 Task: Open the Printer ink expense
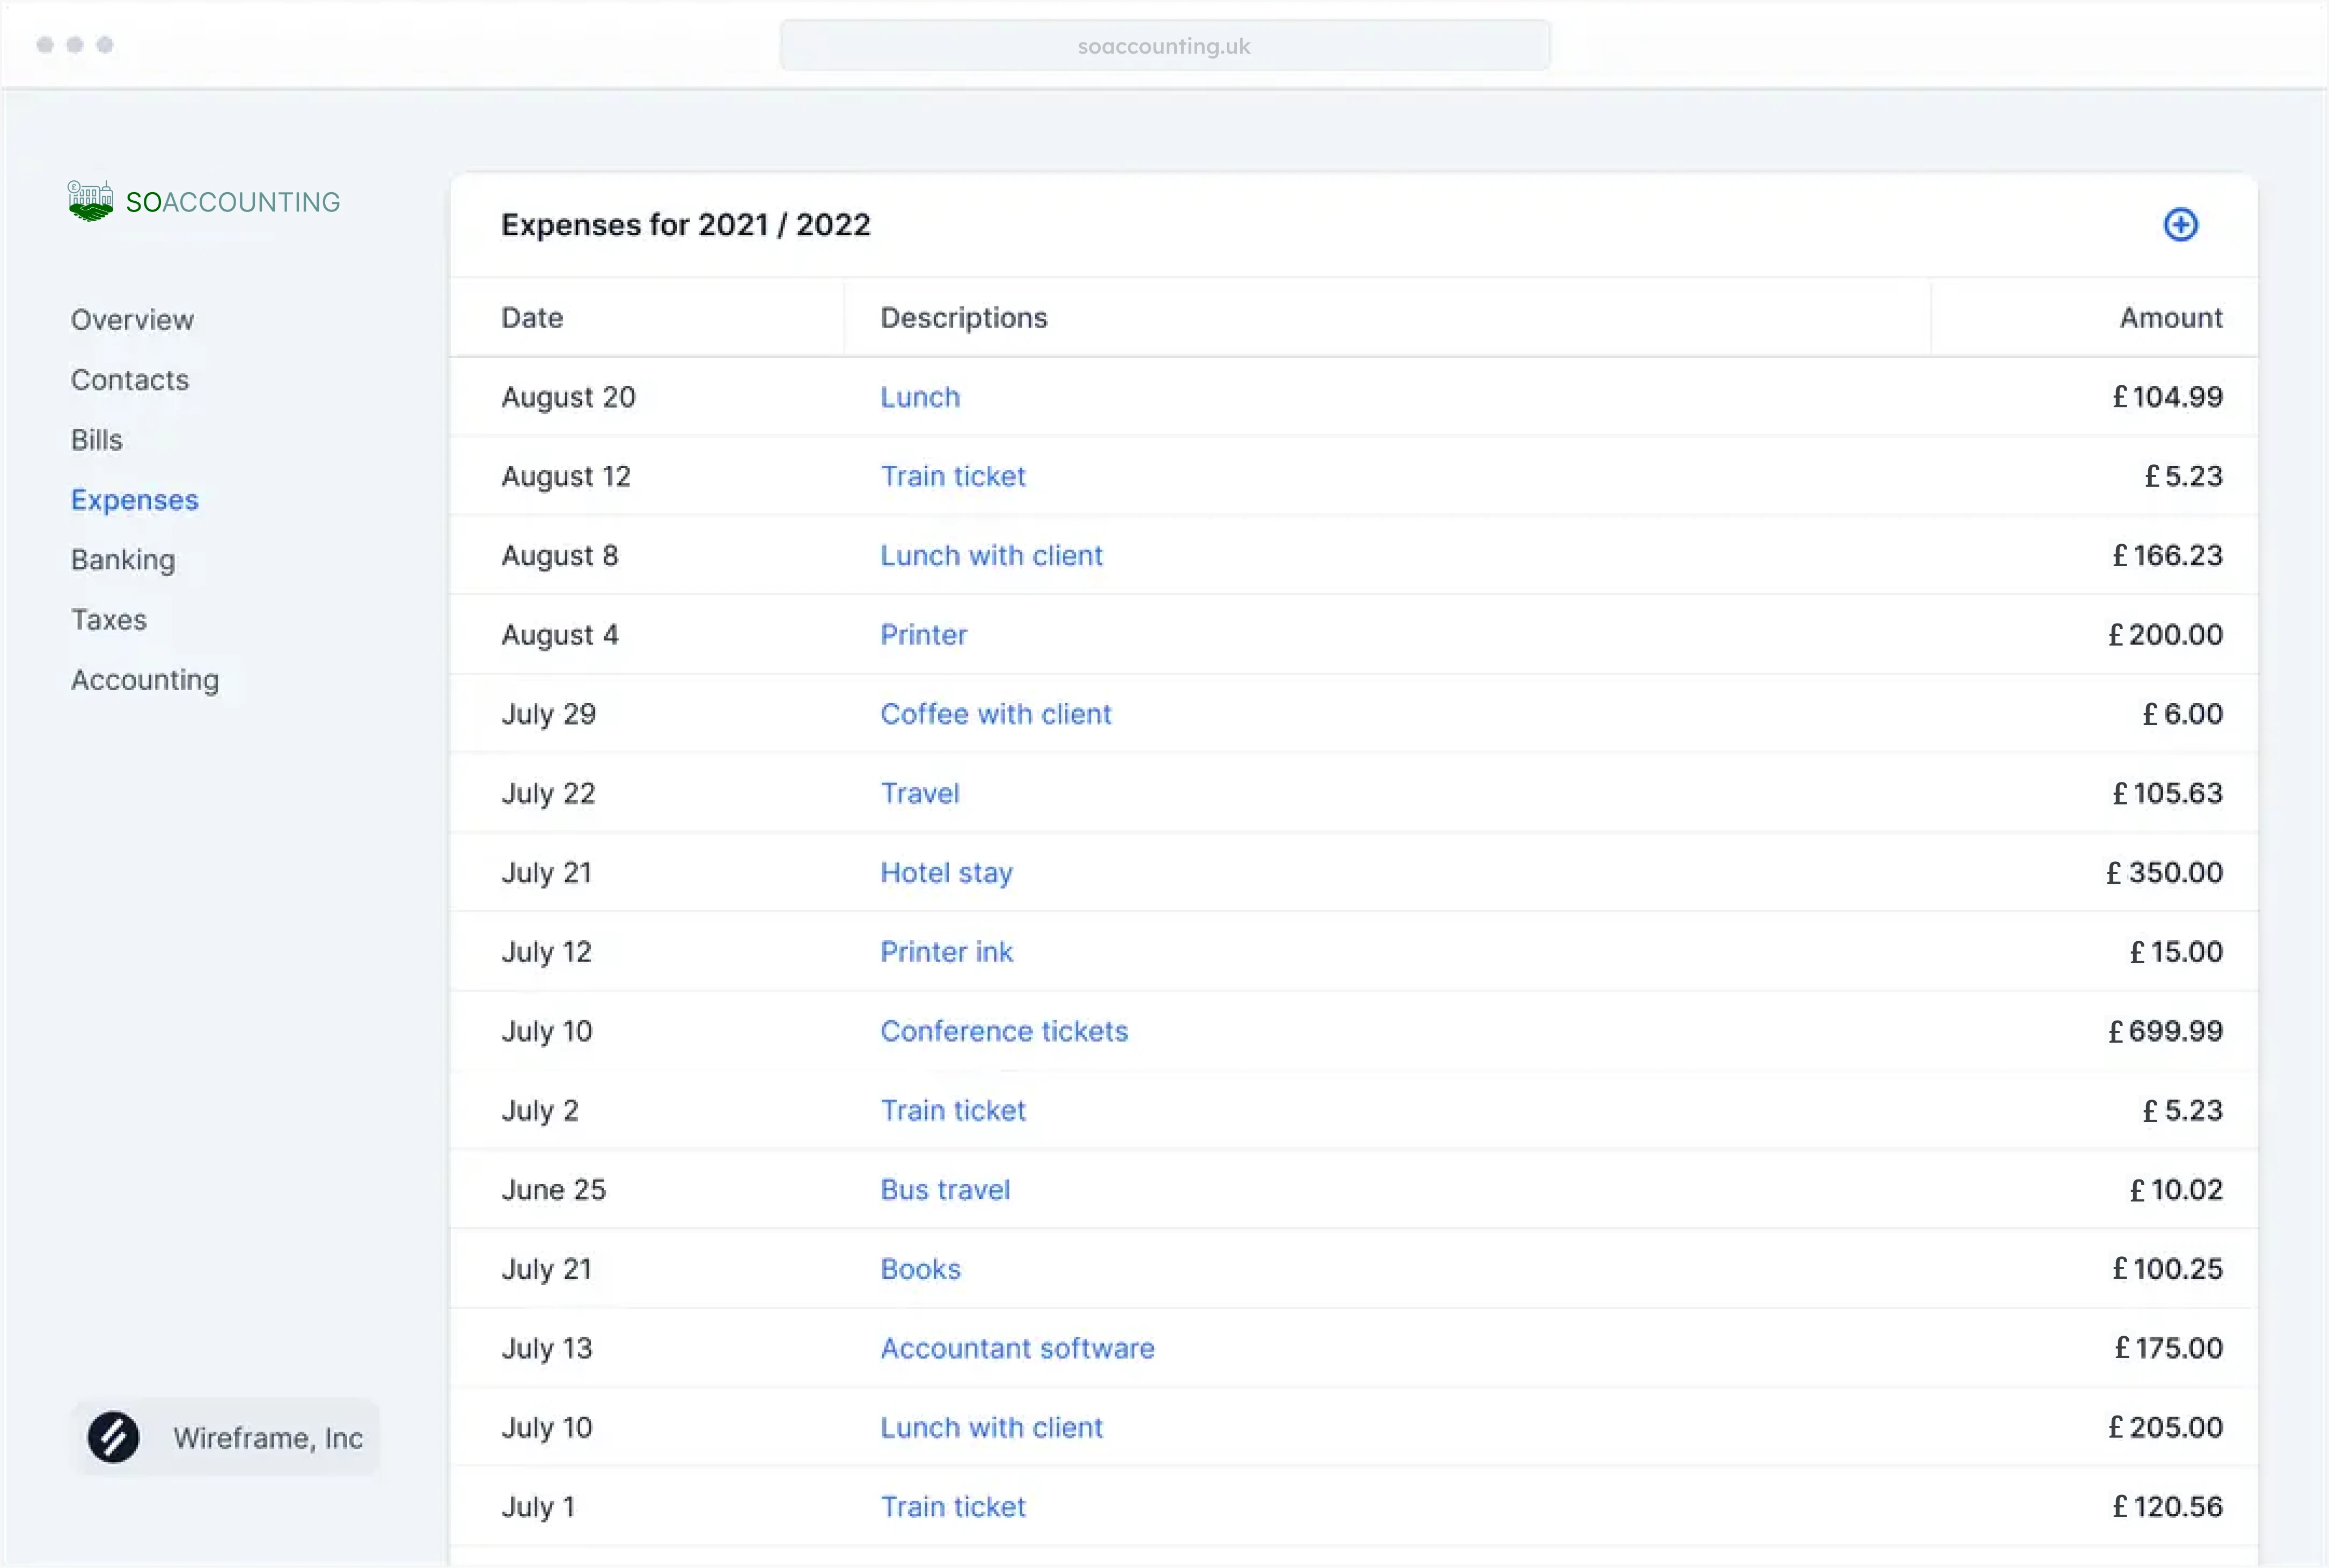coord(946,951)
